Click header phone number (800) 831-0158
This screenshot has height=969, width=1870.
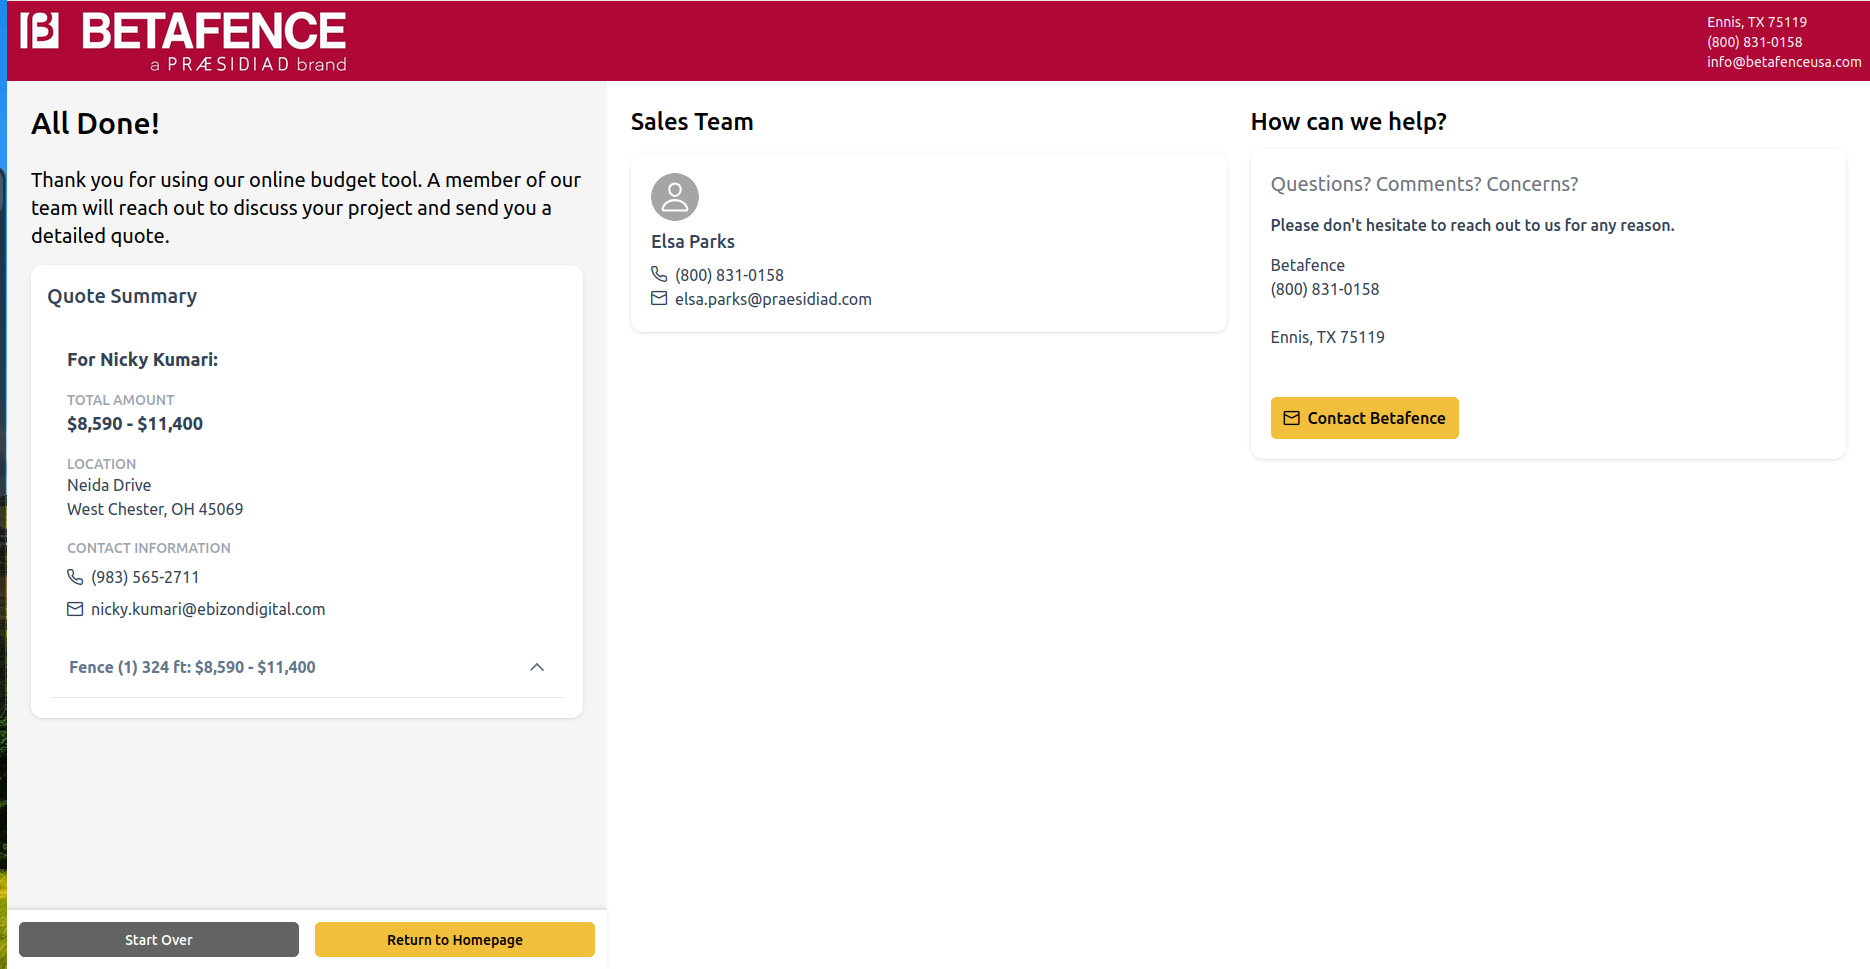coord(1754,42)
